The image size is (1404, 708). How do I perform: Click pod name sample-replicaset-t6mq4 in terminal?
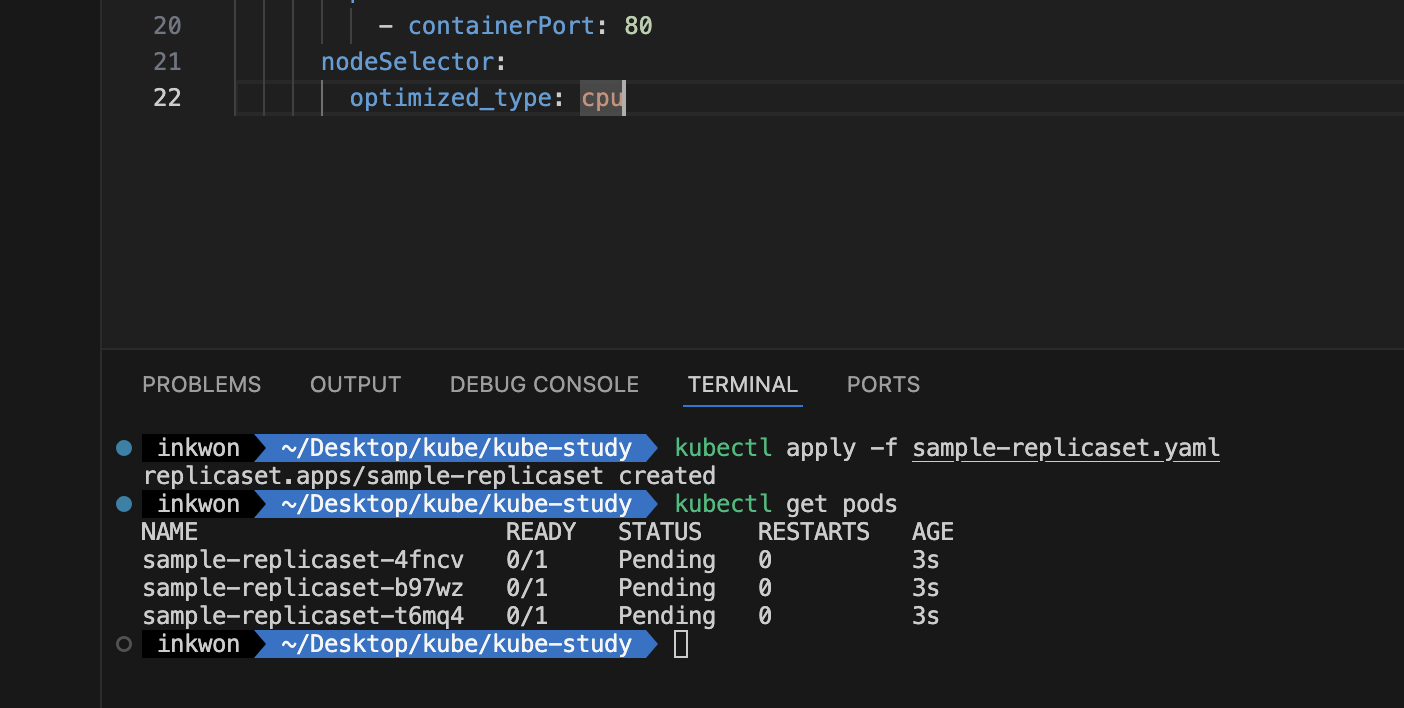[303, 616]
